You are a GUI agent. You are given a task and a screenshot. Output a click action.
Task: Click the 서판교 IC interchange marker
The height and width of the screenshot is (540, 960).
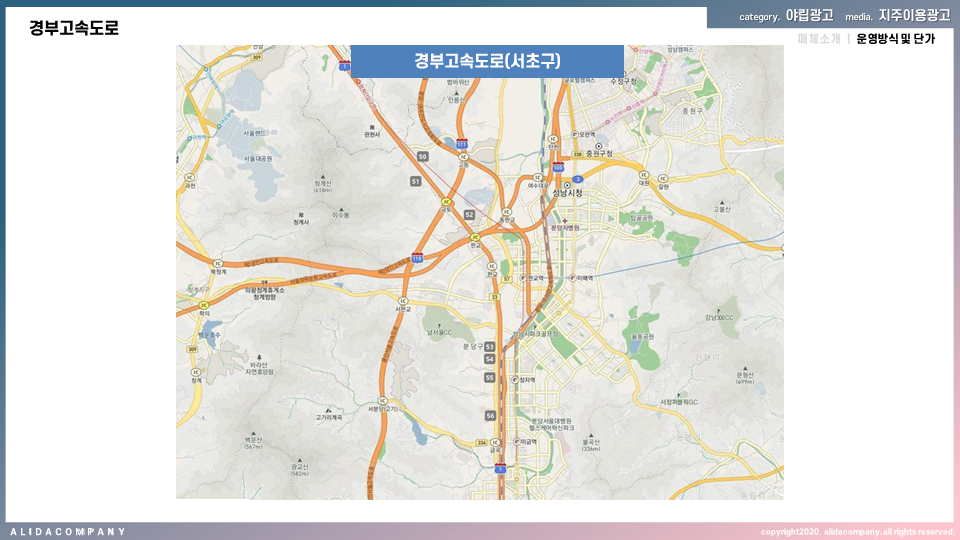coord(403,300)
